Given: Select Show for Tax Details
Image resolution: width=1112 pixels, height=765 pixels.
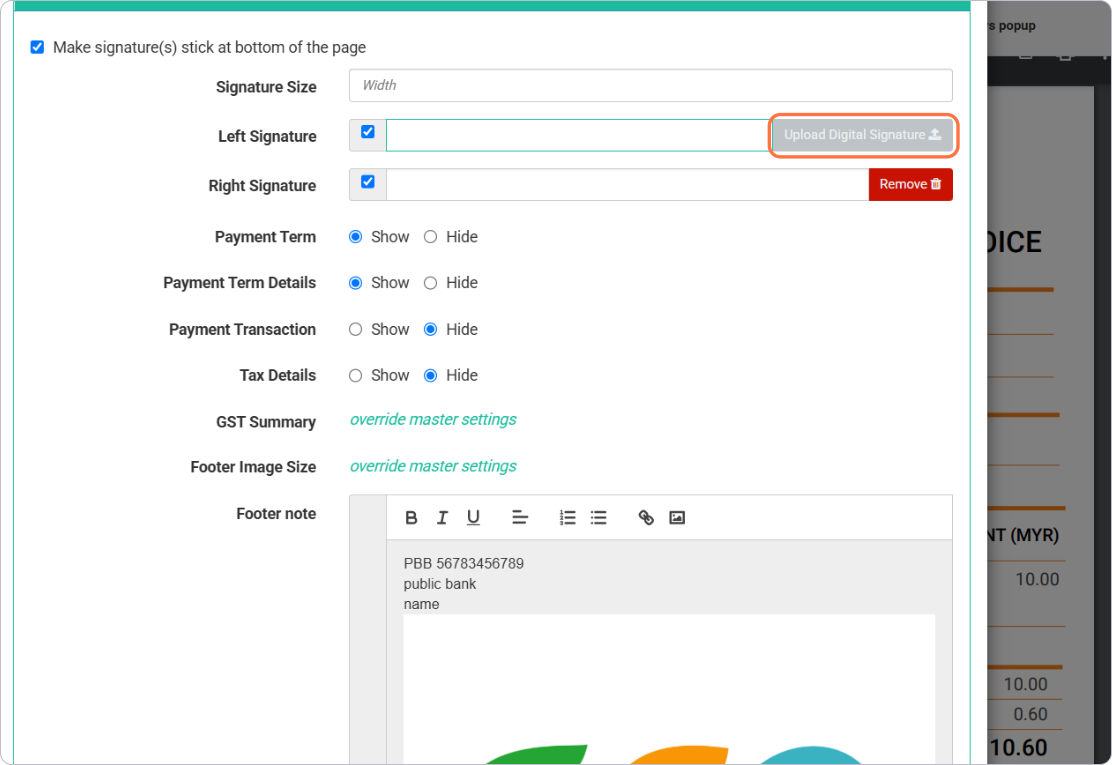Looking at the screenshot, I should coord(355,376).
